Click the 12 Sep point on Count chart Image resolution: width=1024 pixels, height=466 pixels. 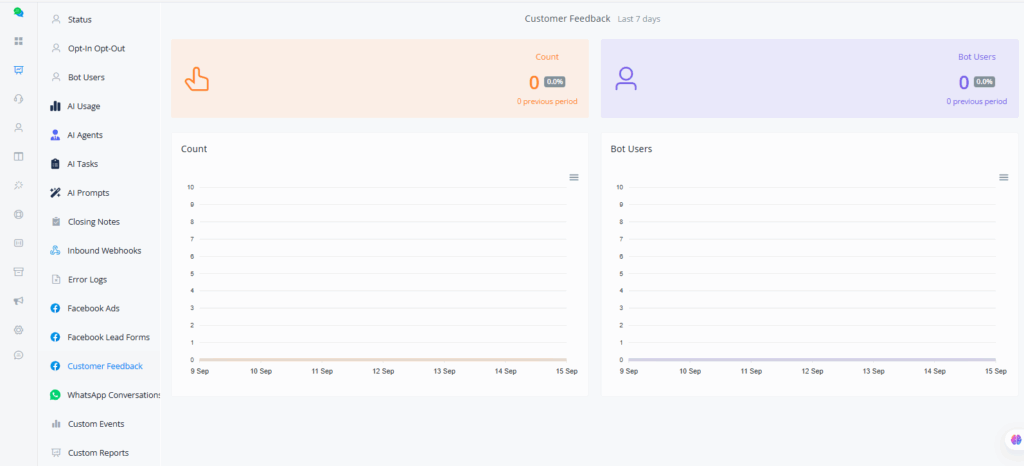383,359
